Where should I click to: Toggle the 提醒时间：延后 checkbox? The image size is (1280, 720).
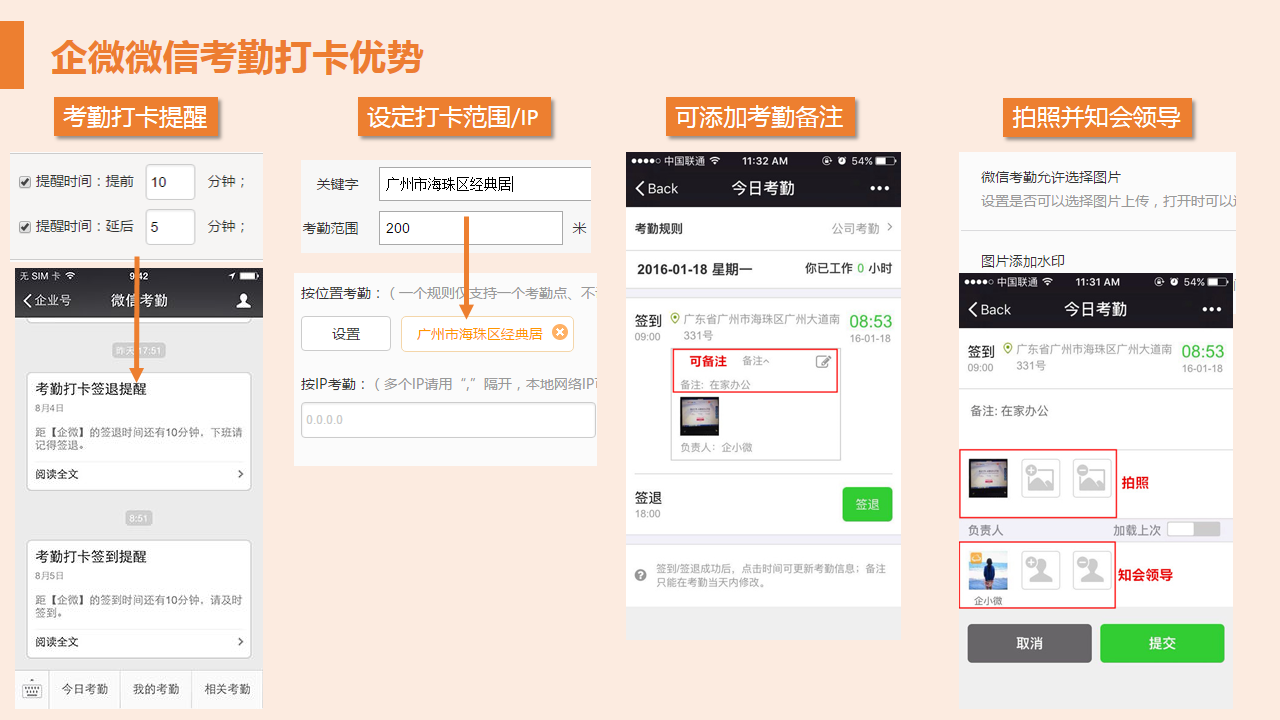pyautogui.click(x=25, y=227)
